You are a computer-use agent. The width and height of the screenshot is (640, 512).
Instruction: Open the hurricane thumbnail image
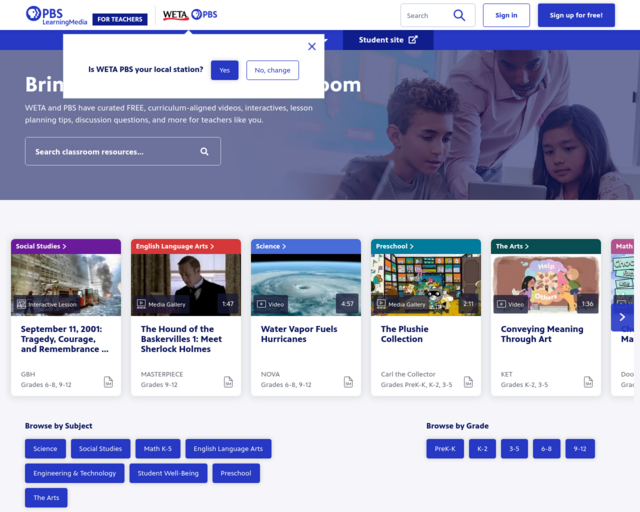306,285
